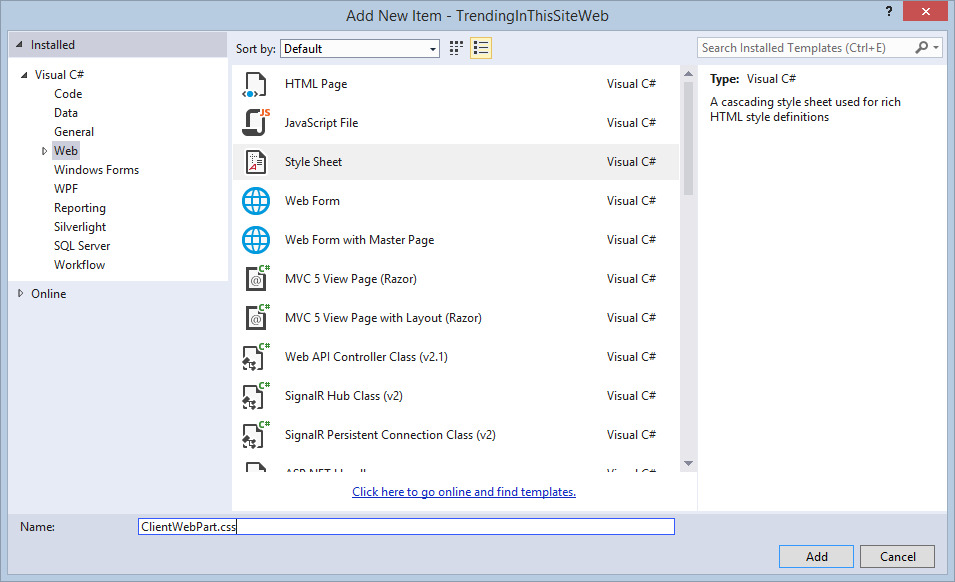Collapse the Installed section
Image resolution: width=955 pixels, height=582 pixels.
click(x=19, y=44)
